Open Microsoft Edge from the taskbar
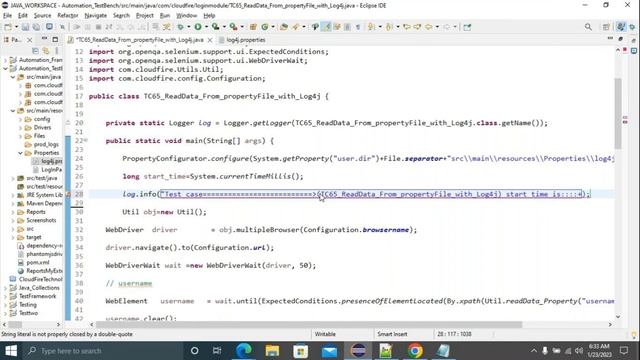This screenshot has width=640, height=360. 244,351
